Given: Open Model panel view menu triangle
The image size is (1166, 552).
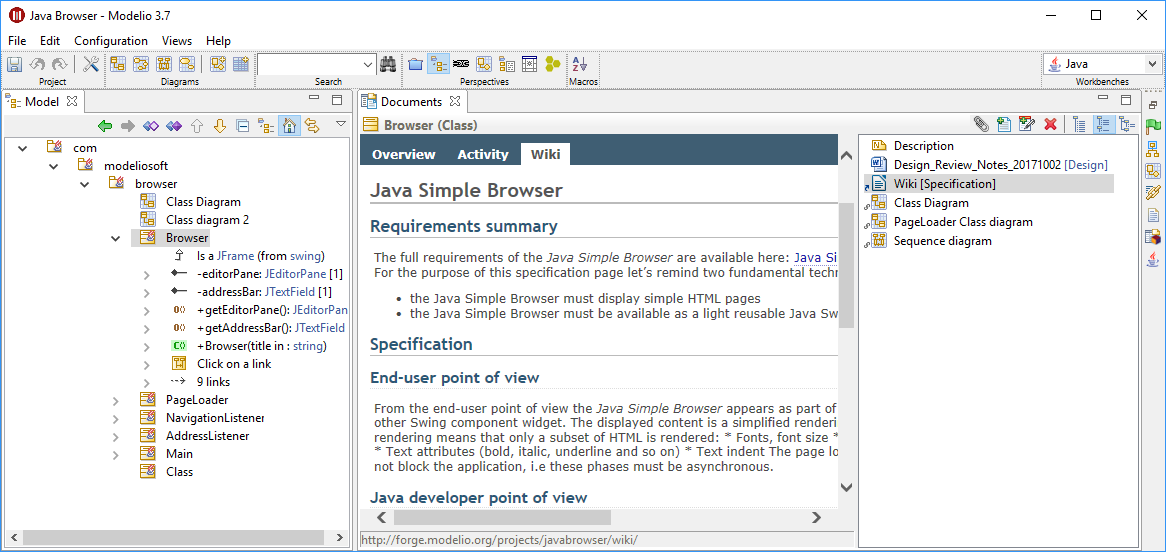Looking at the screenshot, I should [341, 123].
